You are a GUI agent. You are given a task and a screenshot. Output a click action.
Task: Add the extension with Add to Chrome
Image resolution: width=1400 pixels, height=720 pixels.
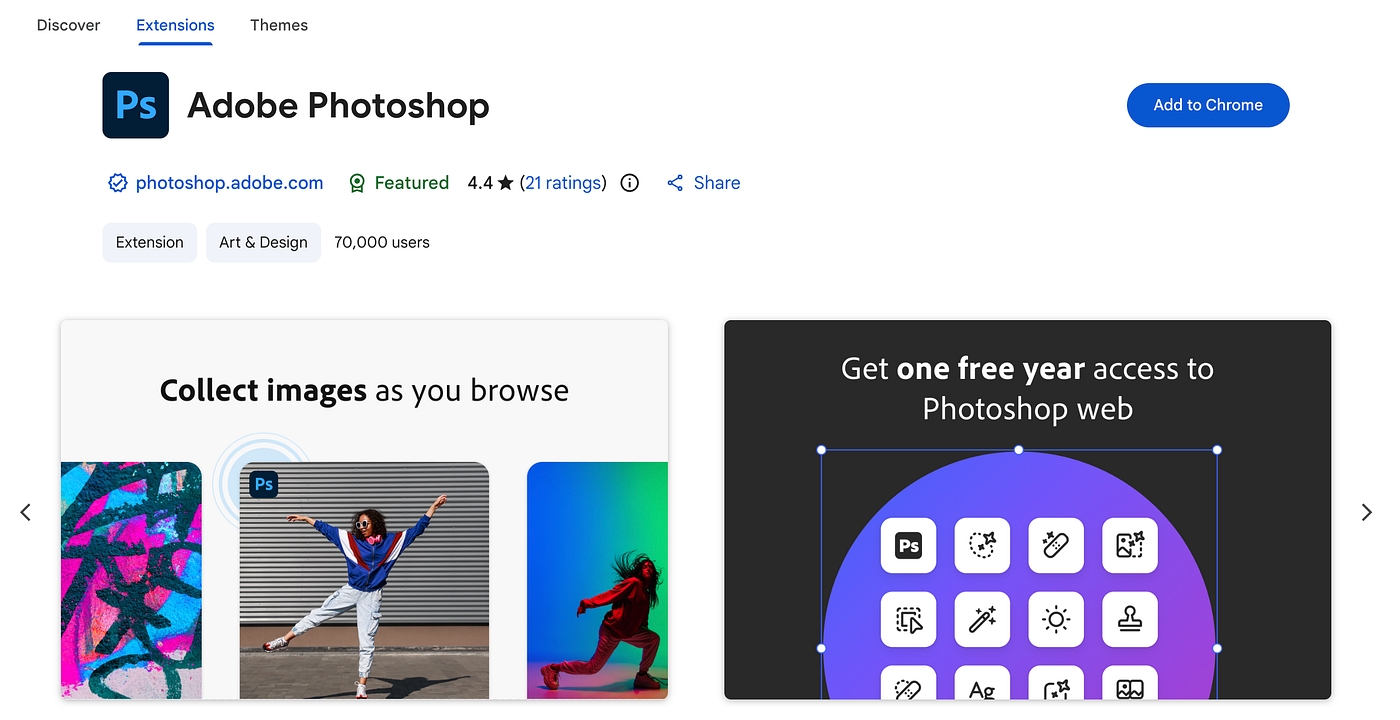1208,105
